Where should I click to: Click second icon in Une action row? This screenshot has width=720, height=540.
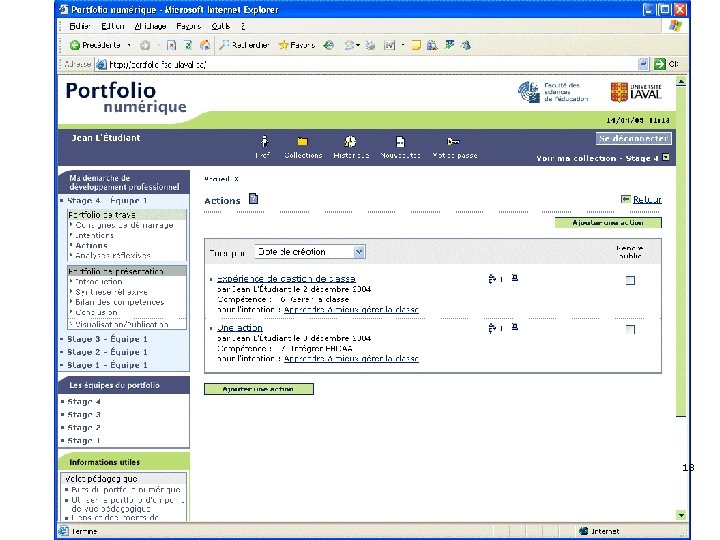point(515,327)
